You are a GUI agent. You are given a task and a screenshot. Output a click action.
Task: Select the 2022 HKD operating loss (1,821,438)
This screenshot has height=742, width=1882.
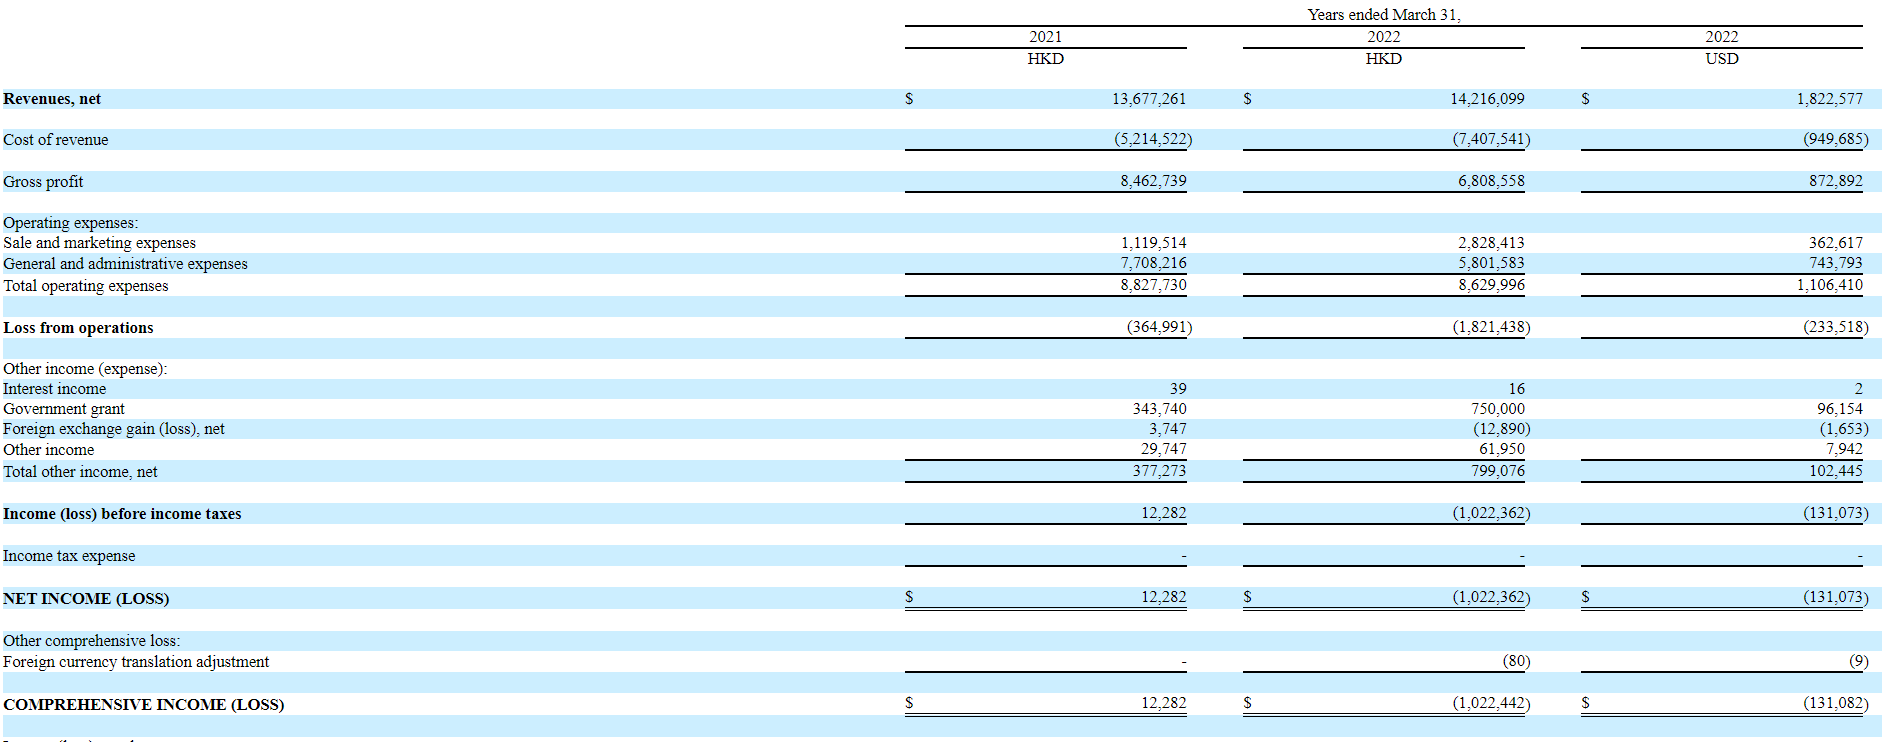pos(1491,327)
